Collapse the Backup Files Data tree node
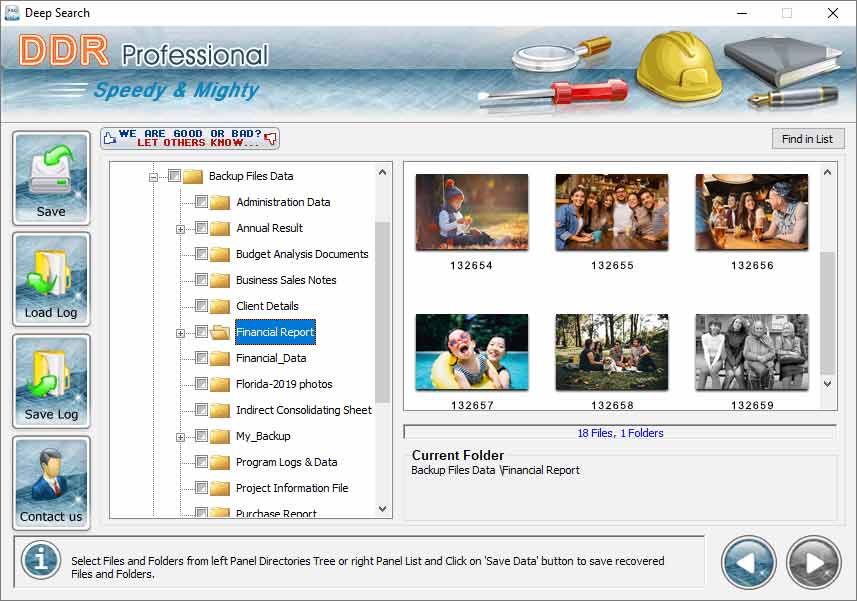The image size is (857, 601). [153, 175]
